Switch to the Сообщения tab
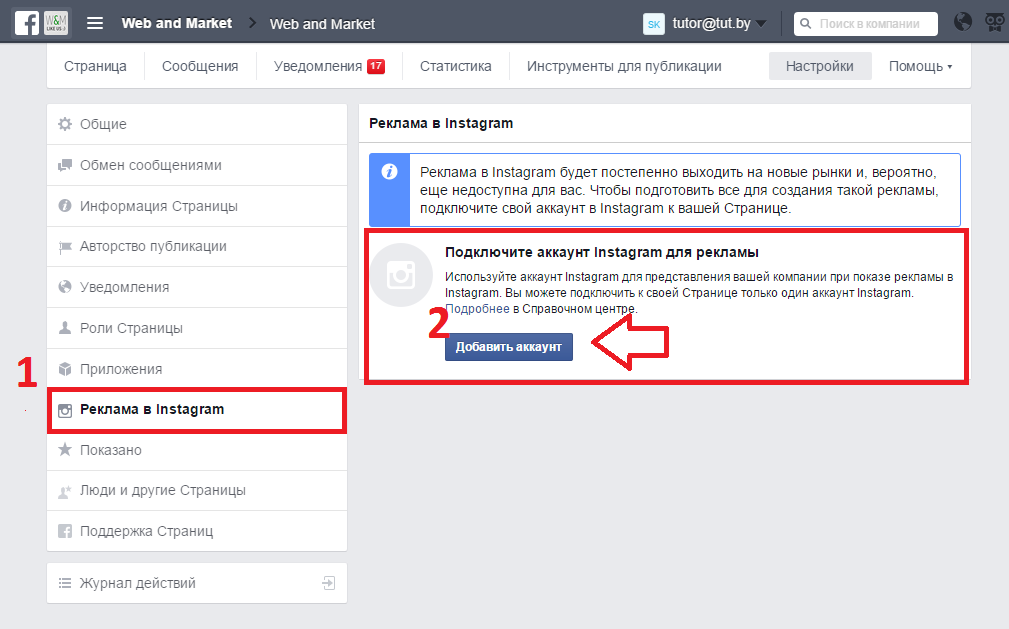The width and height of the screenshot is (1009, 629). [200, 66]
